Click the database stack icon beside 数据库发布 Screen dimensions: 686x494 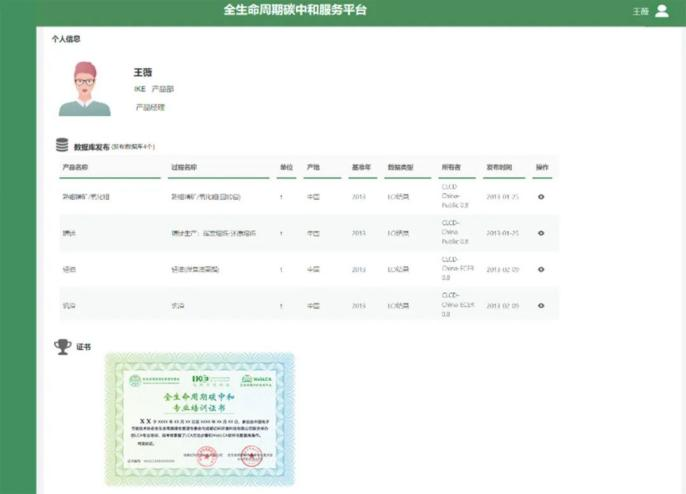62,145
